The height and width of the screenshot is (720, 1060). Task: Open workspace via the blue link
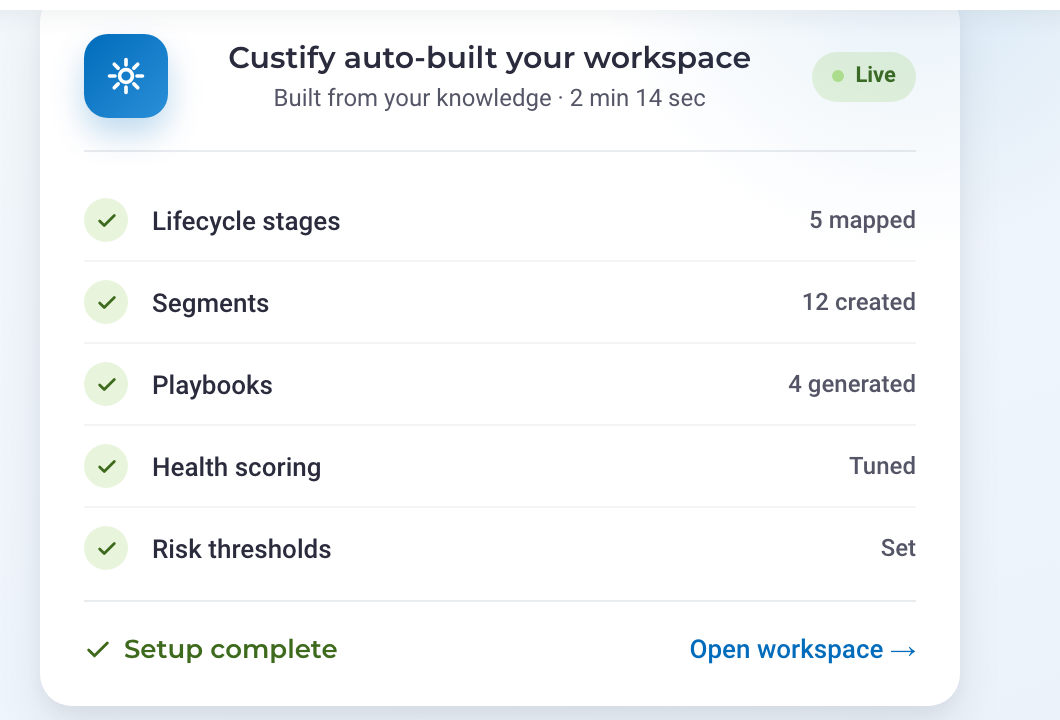pos(802,650)
